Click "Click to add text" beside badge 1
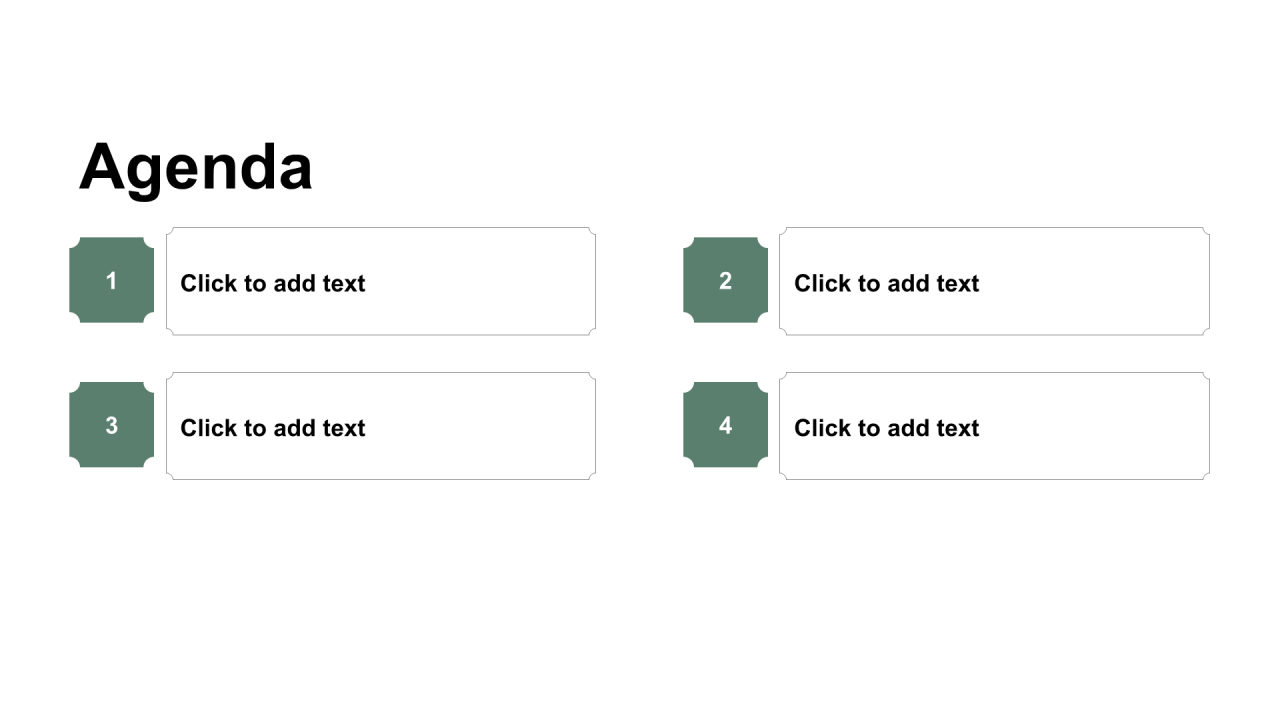This screenshot has width=1280, height=720. (273, 283)
